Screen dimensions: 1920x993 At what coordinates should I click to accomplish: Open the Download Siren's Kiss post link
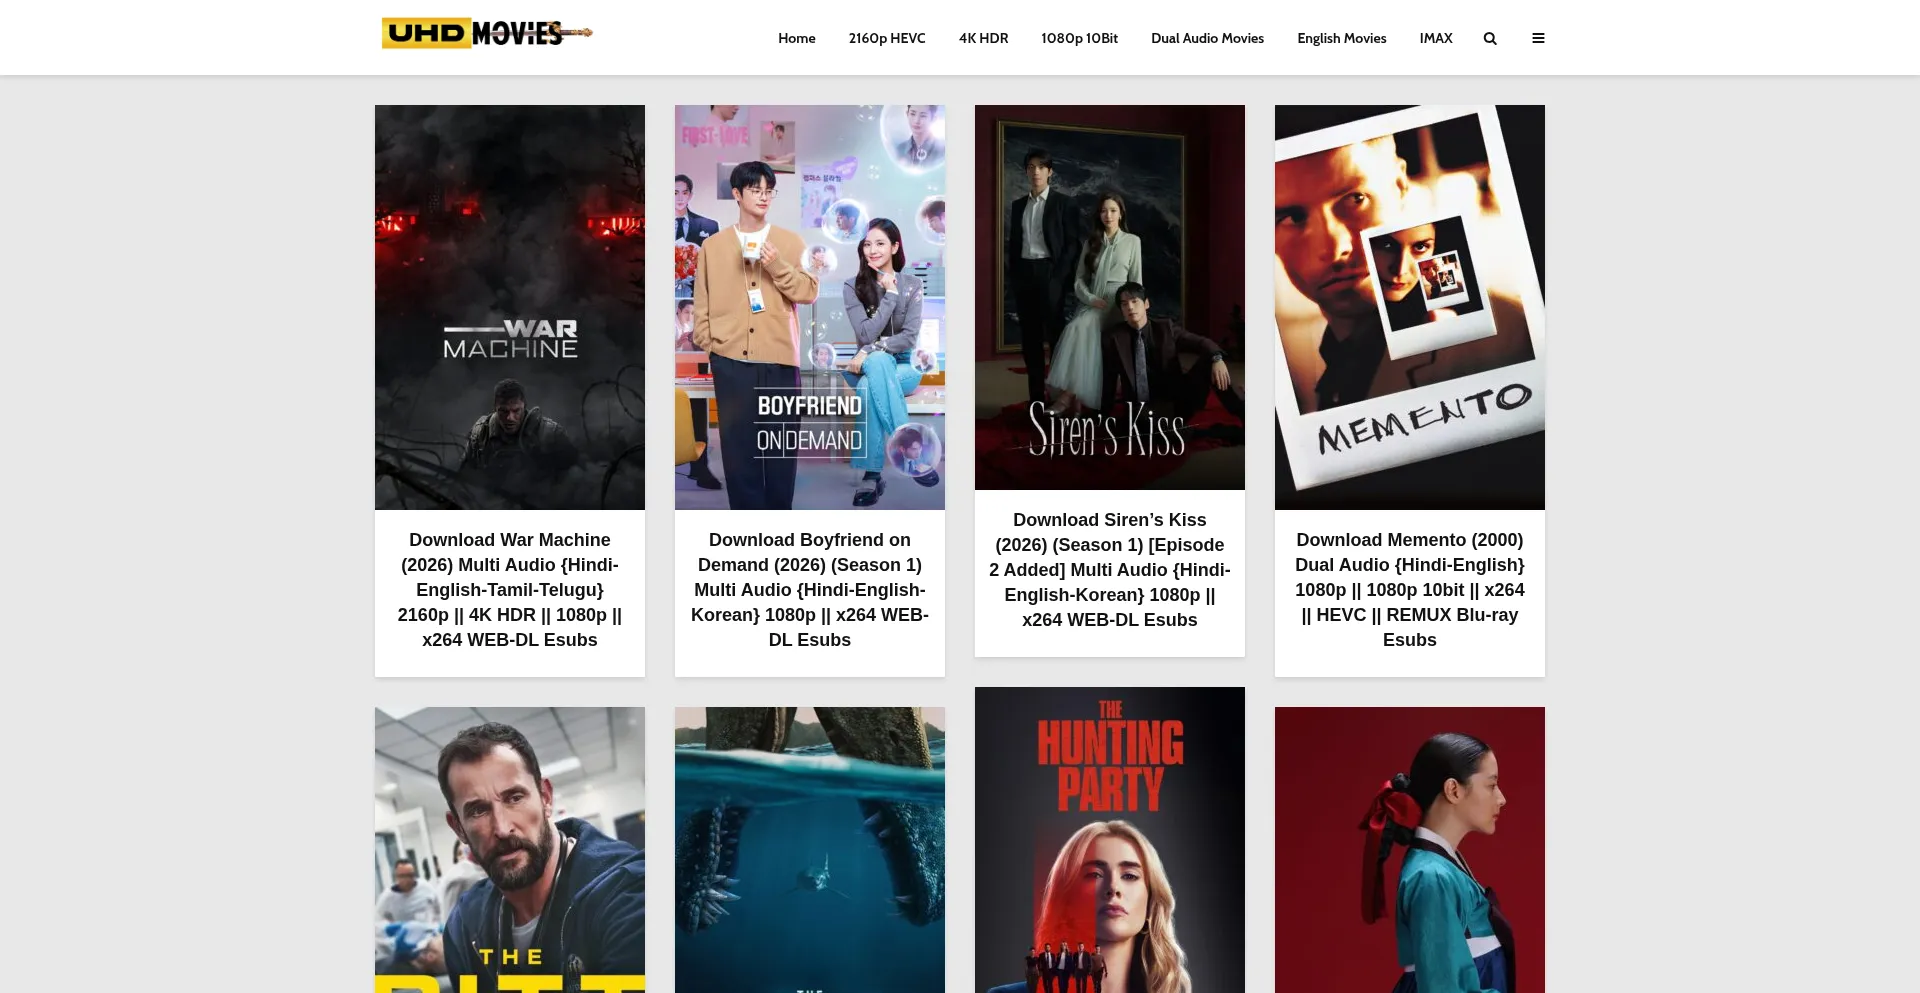[x=1110, y=570]
